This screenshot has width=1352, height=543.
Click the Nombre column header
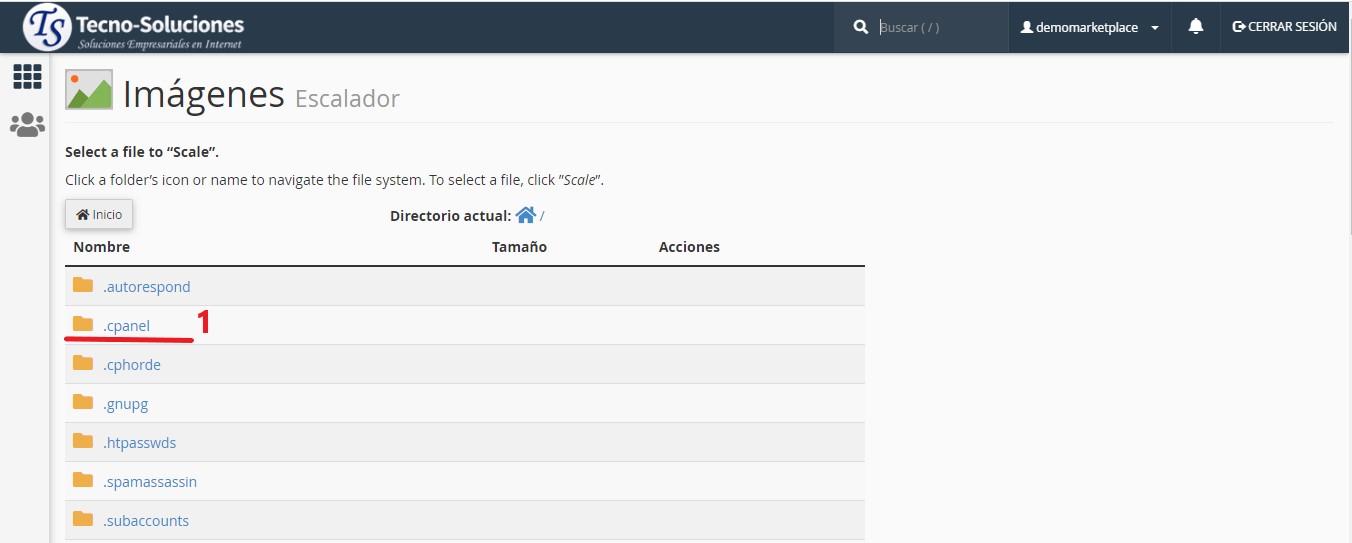101,247
